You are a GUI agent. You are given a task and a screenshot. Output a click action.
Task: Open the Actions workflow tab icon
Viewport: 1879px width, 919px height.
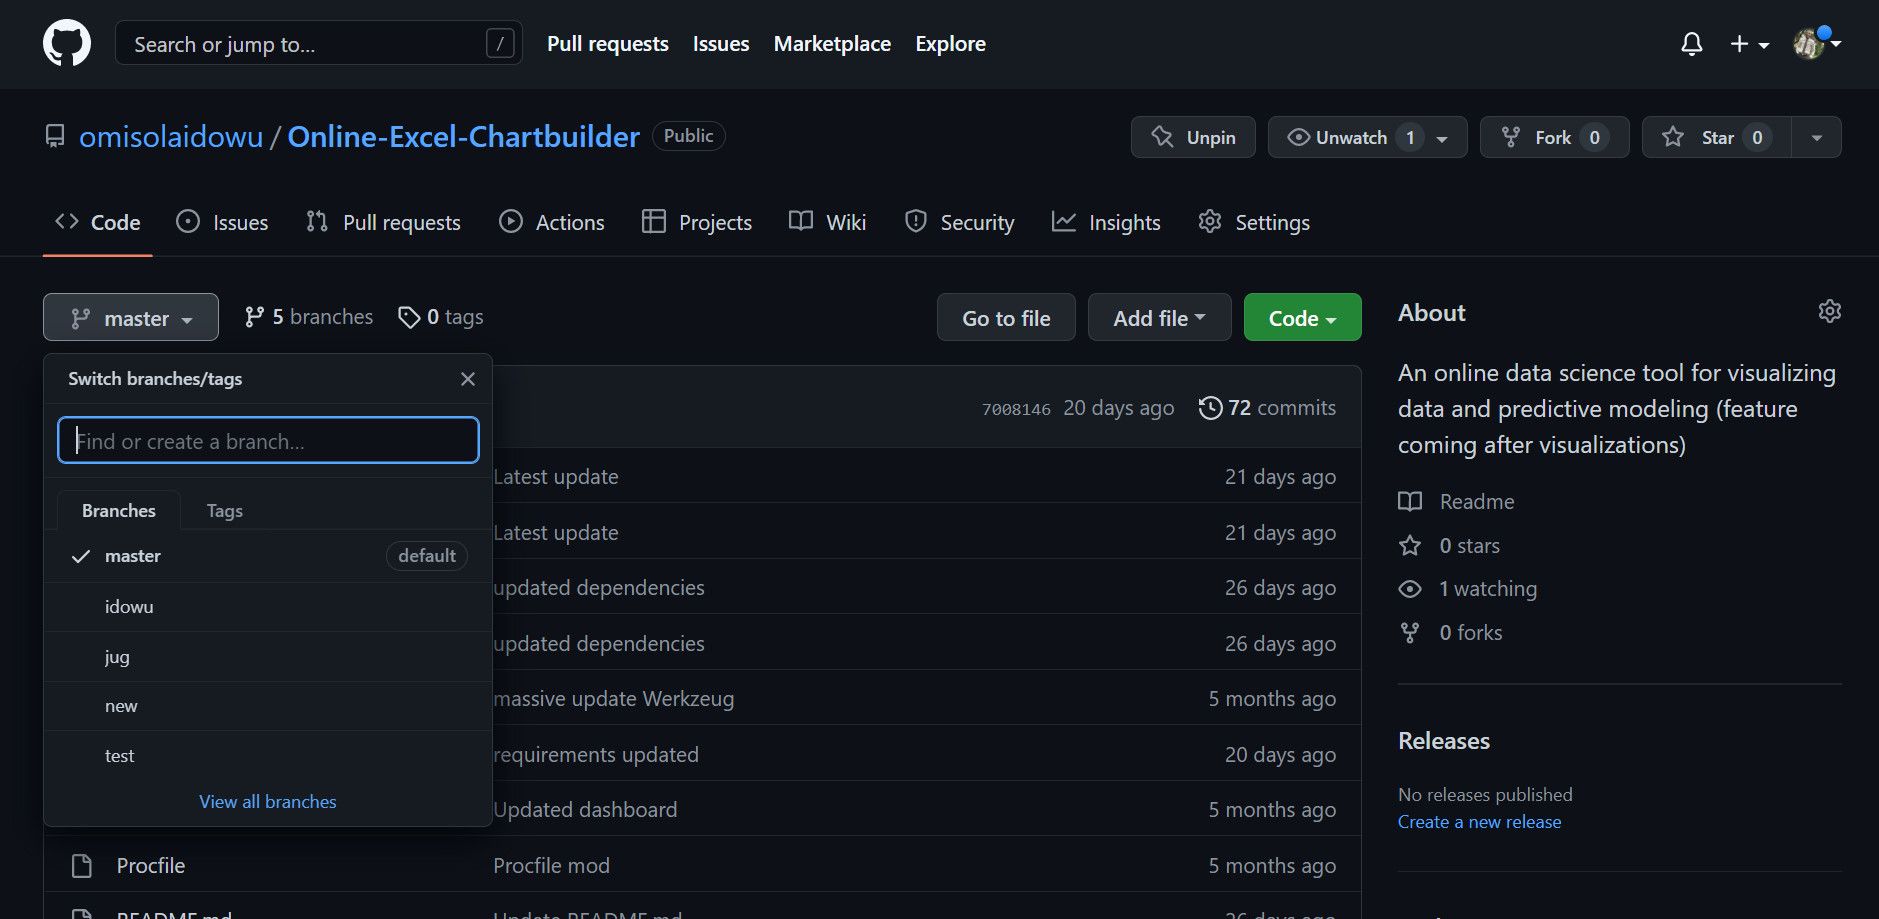(511, 221)
